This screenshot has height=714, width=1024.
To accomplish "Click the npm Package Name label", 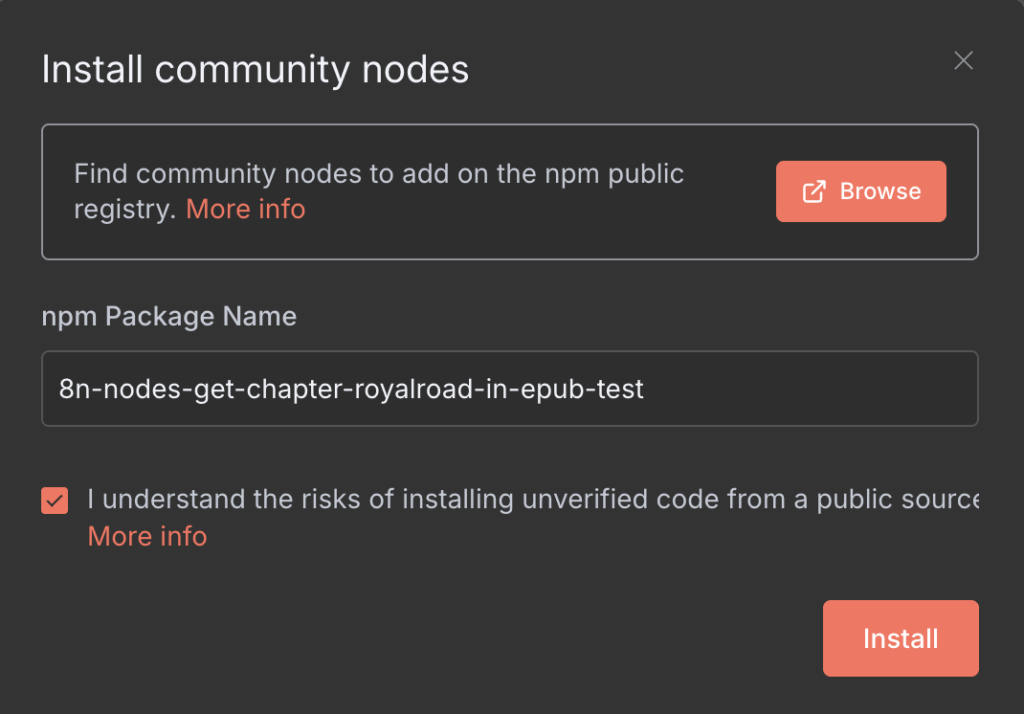I will 169,317.
